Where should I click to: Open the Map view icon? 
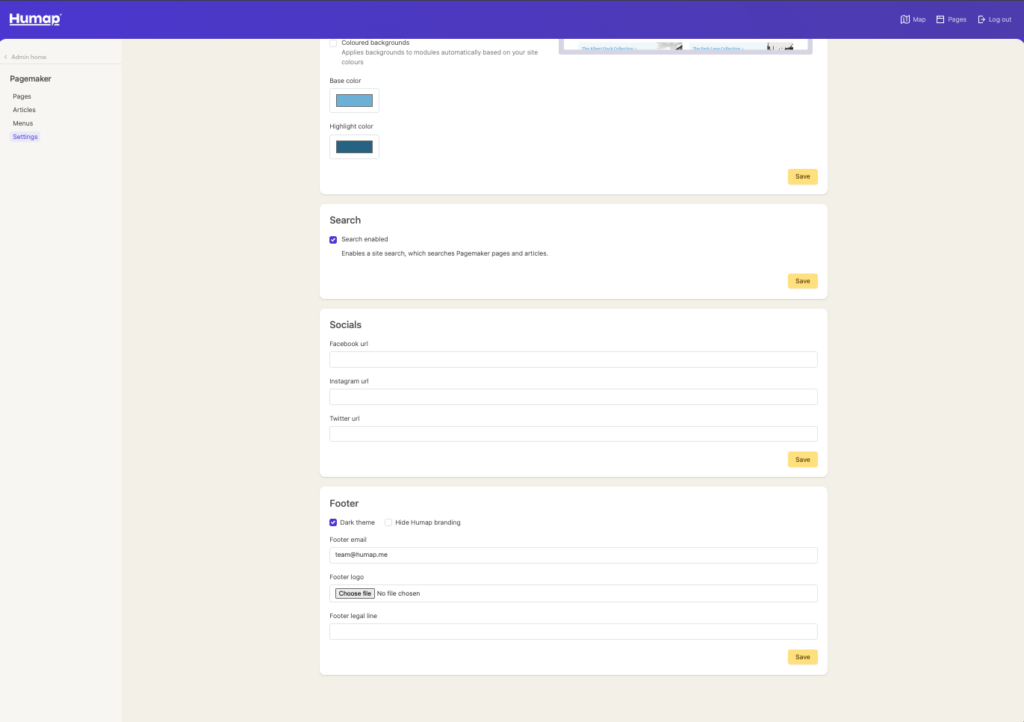point(905,19)
